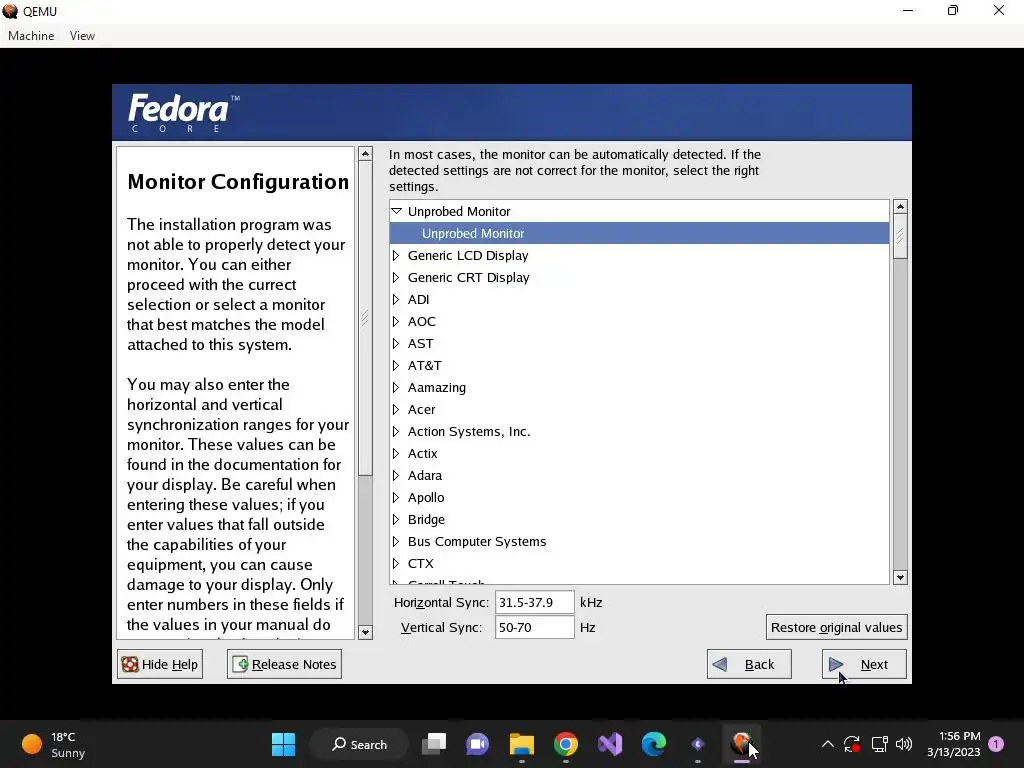Screen dimensions: 1024x768
Task: Expand the AST monitor group
Action: 396,344
